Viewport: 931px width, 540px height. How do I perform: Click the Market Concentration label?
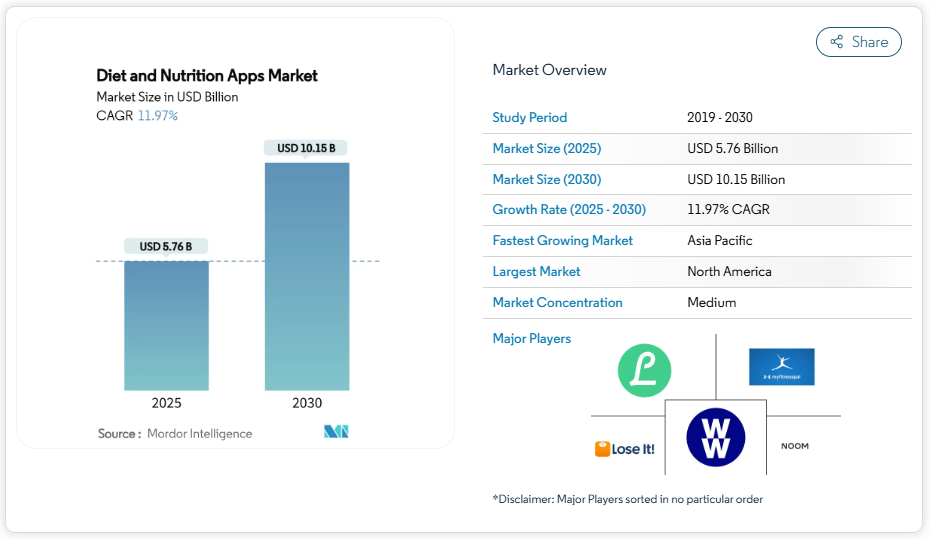(557, 303)
